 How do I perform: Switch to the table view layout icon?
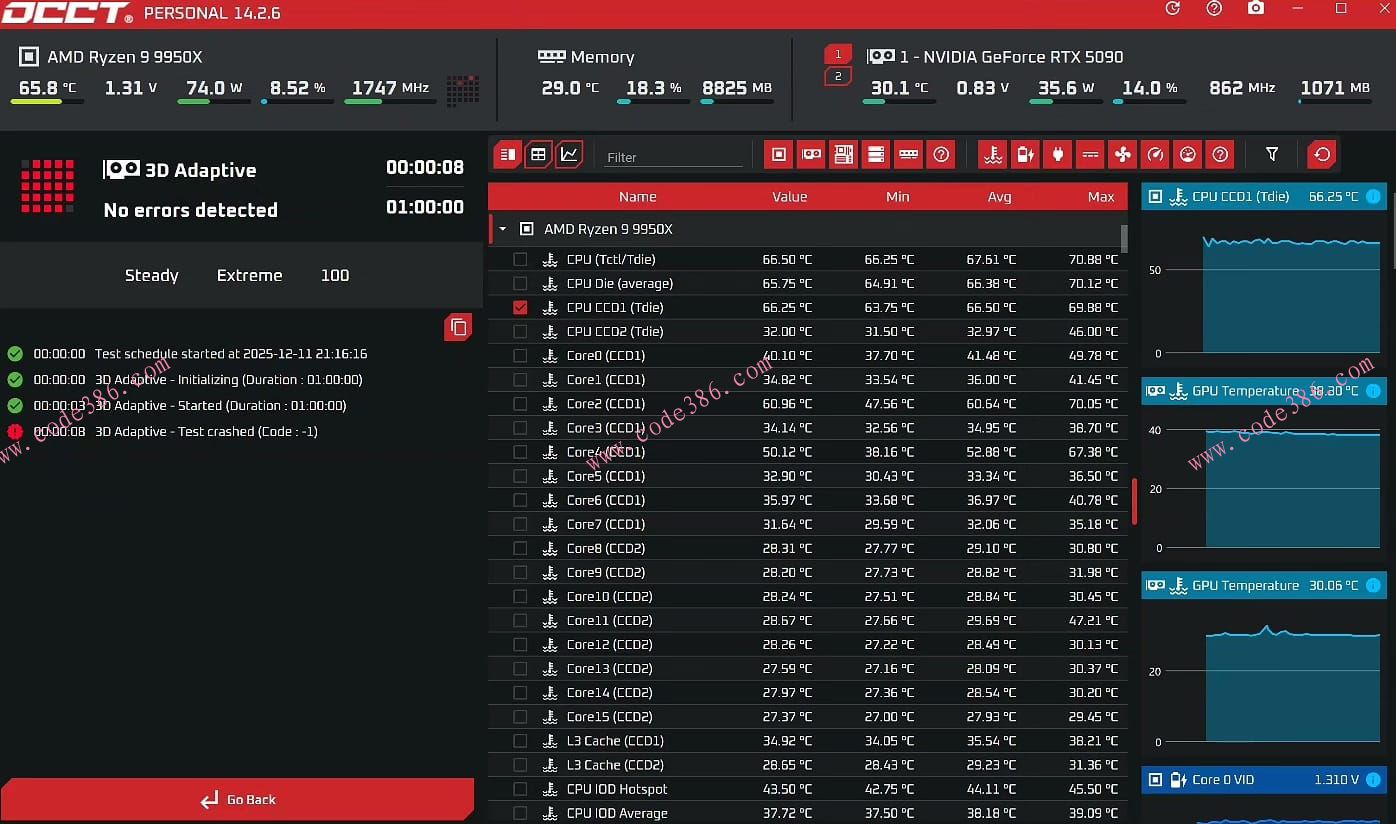pos(538,154)
